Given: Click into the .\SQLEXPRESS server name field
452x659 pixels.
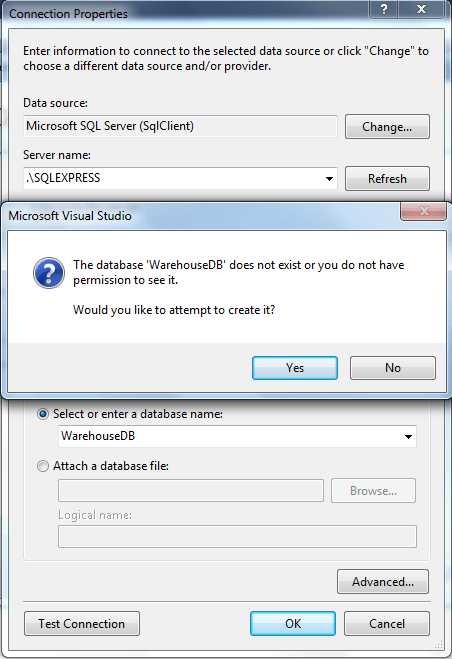Looking at the screenshot, I should coord(172,178).
